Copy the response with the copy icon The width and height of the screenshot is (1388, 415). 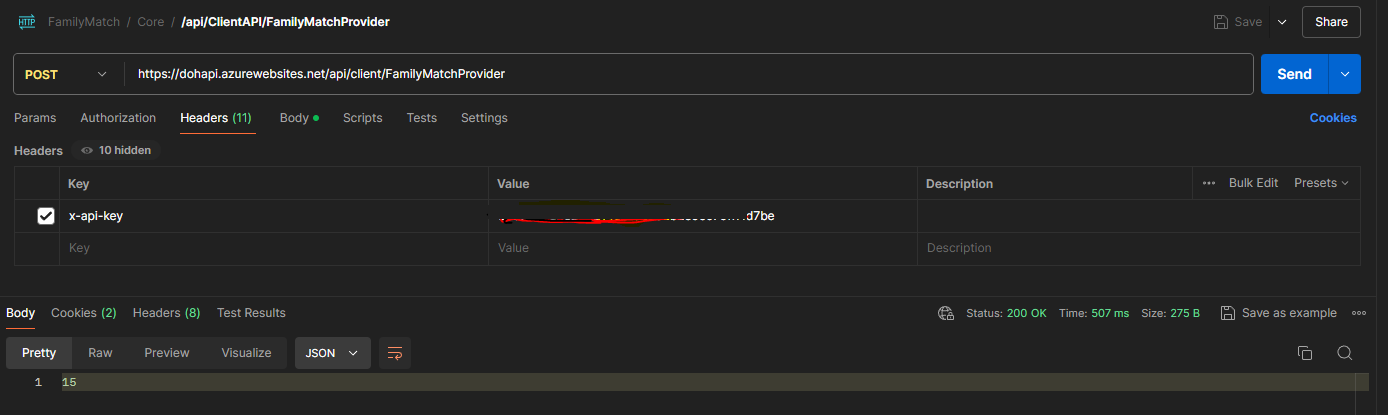[1305, 353]
